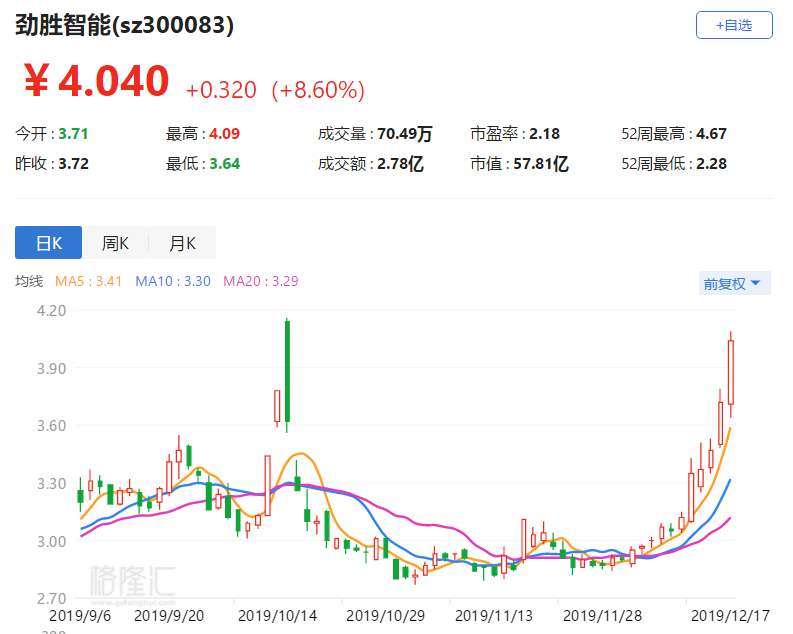Click the 成交量 volume 70.49万
This screenshot has height=634, width=793.
[405, 134]
